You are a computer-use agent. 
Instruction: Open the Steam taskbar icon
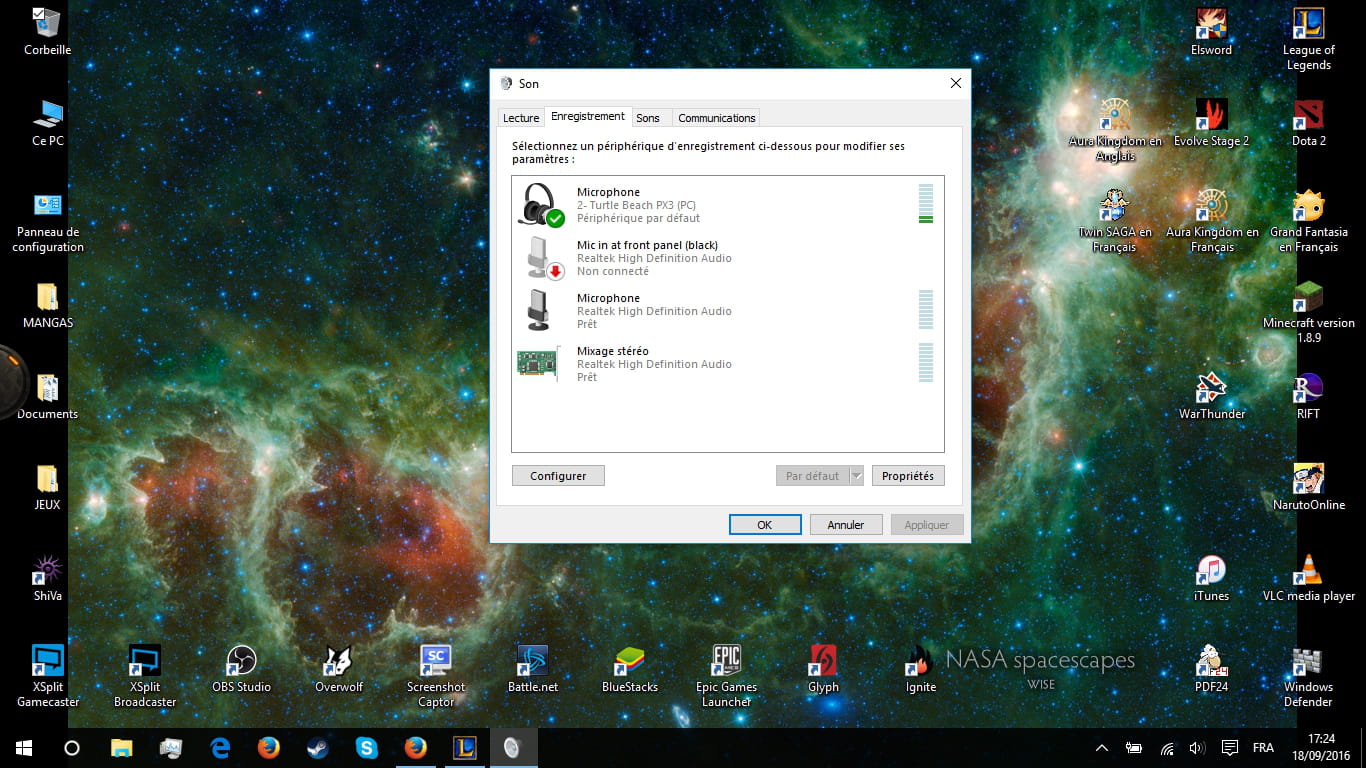pos(317,748)
